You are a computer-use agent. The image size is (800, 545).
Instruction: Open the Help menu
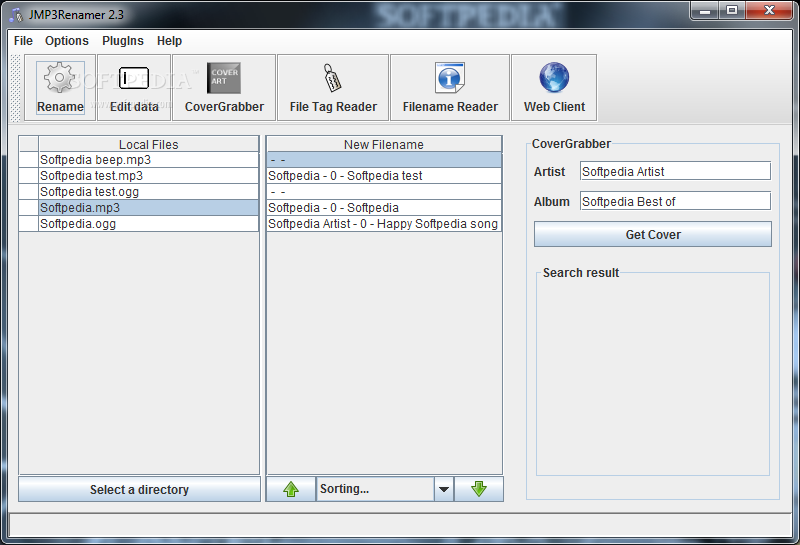coord(169,41)
